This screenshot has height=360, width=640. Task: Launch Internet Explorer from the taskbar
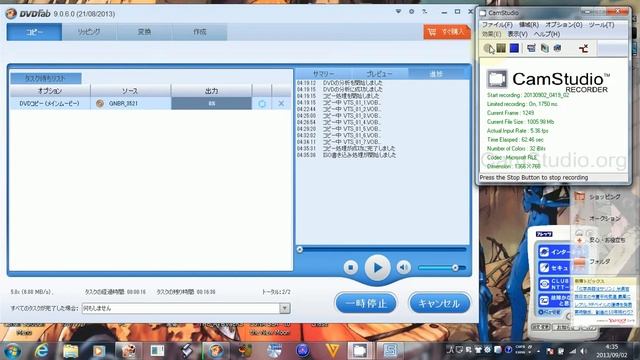coord(42,351)
